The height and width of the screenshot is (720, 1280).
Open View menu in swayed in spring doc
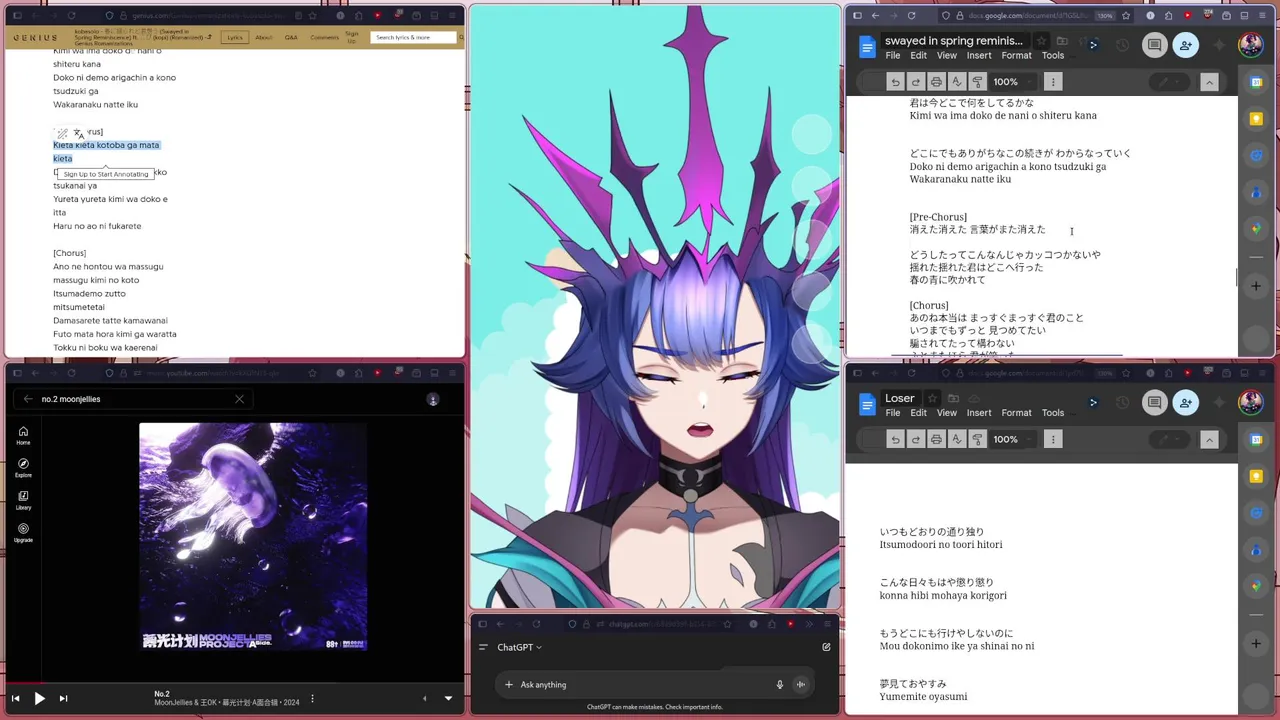click(947, 56)
